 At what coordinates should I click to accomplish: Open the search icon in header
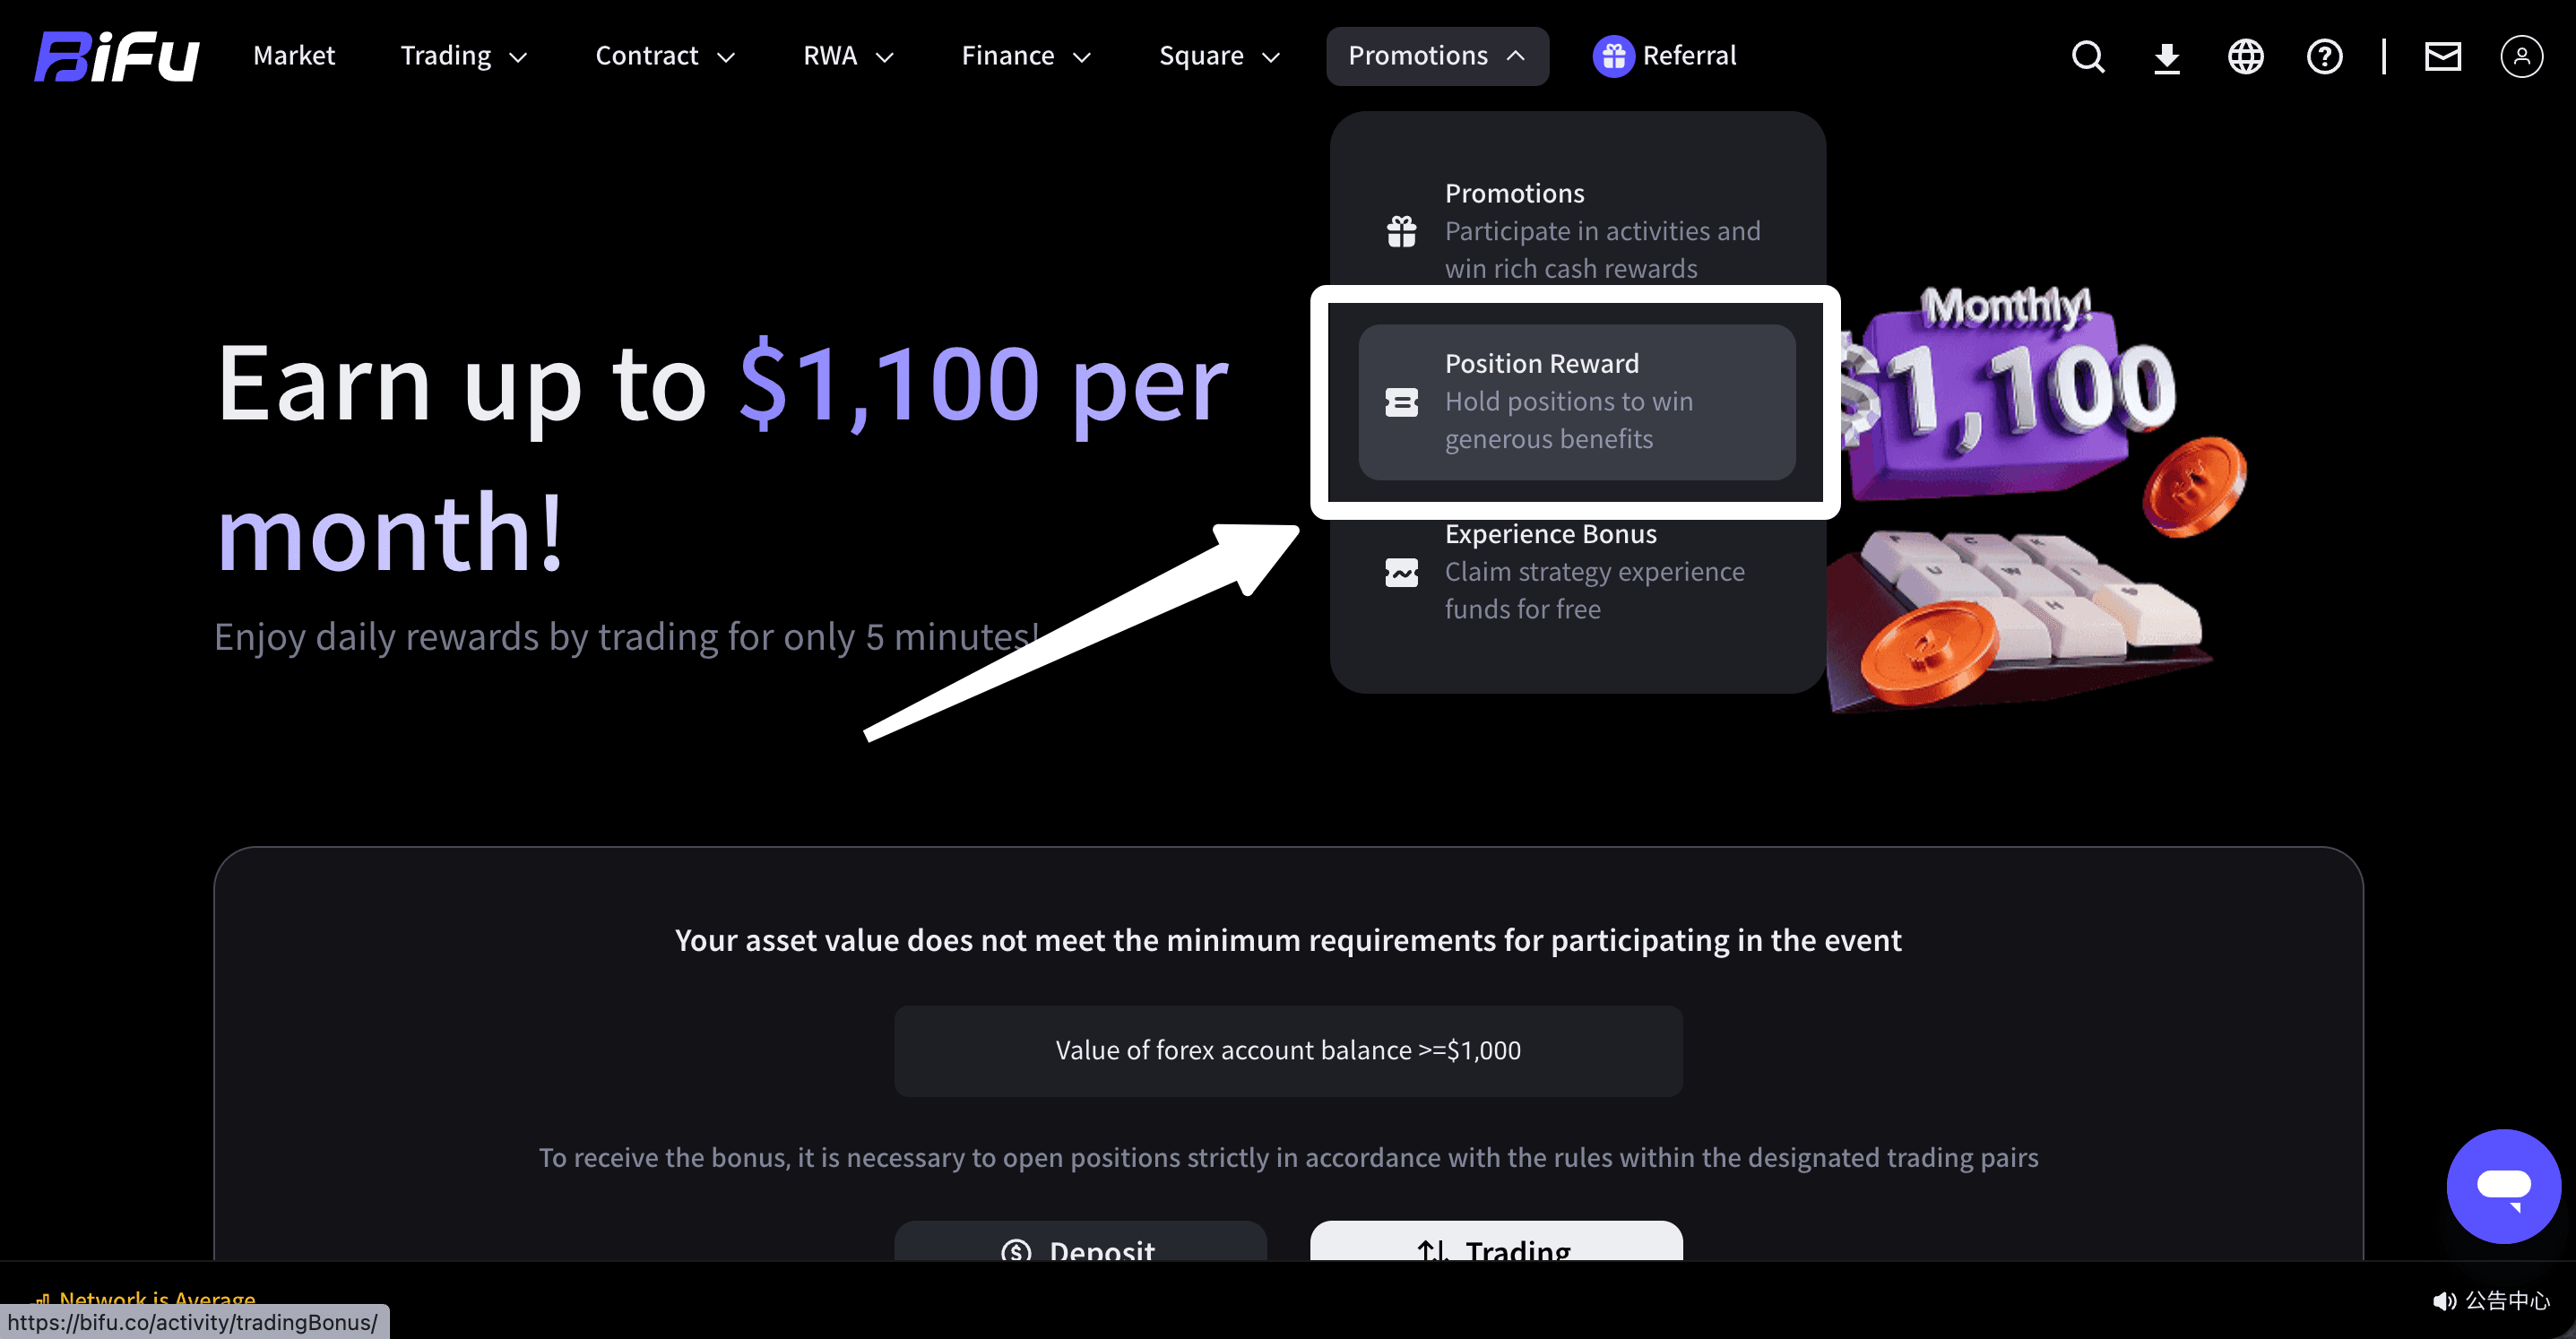point(2087,56)
